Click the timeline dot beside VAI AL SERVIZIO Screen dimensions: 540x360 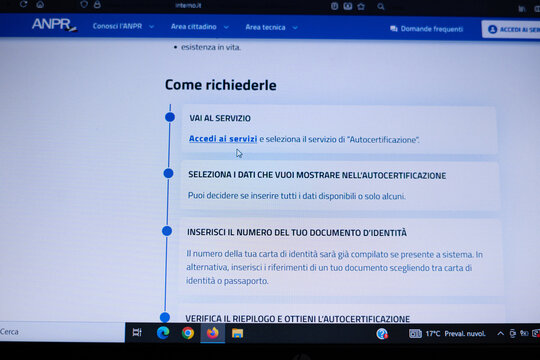click(x=170, y=117)
